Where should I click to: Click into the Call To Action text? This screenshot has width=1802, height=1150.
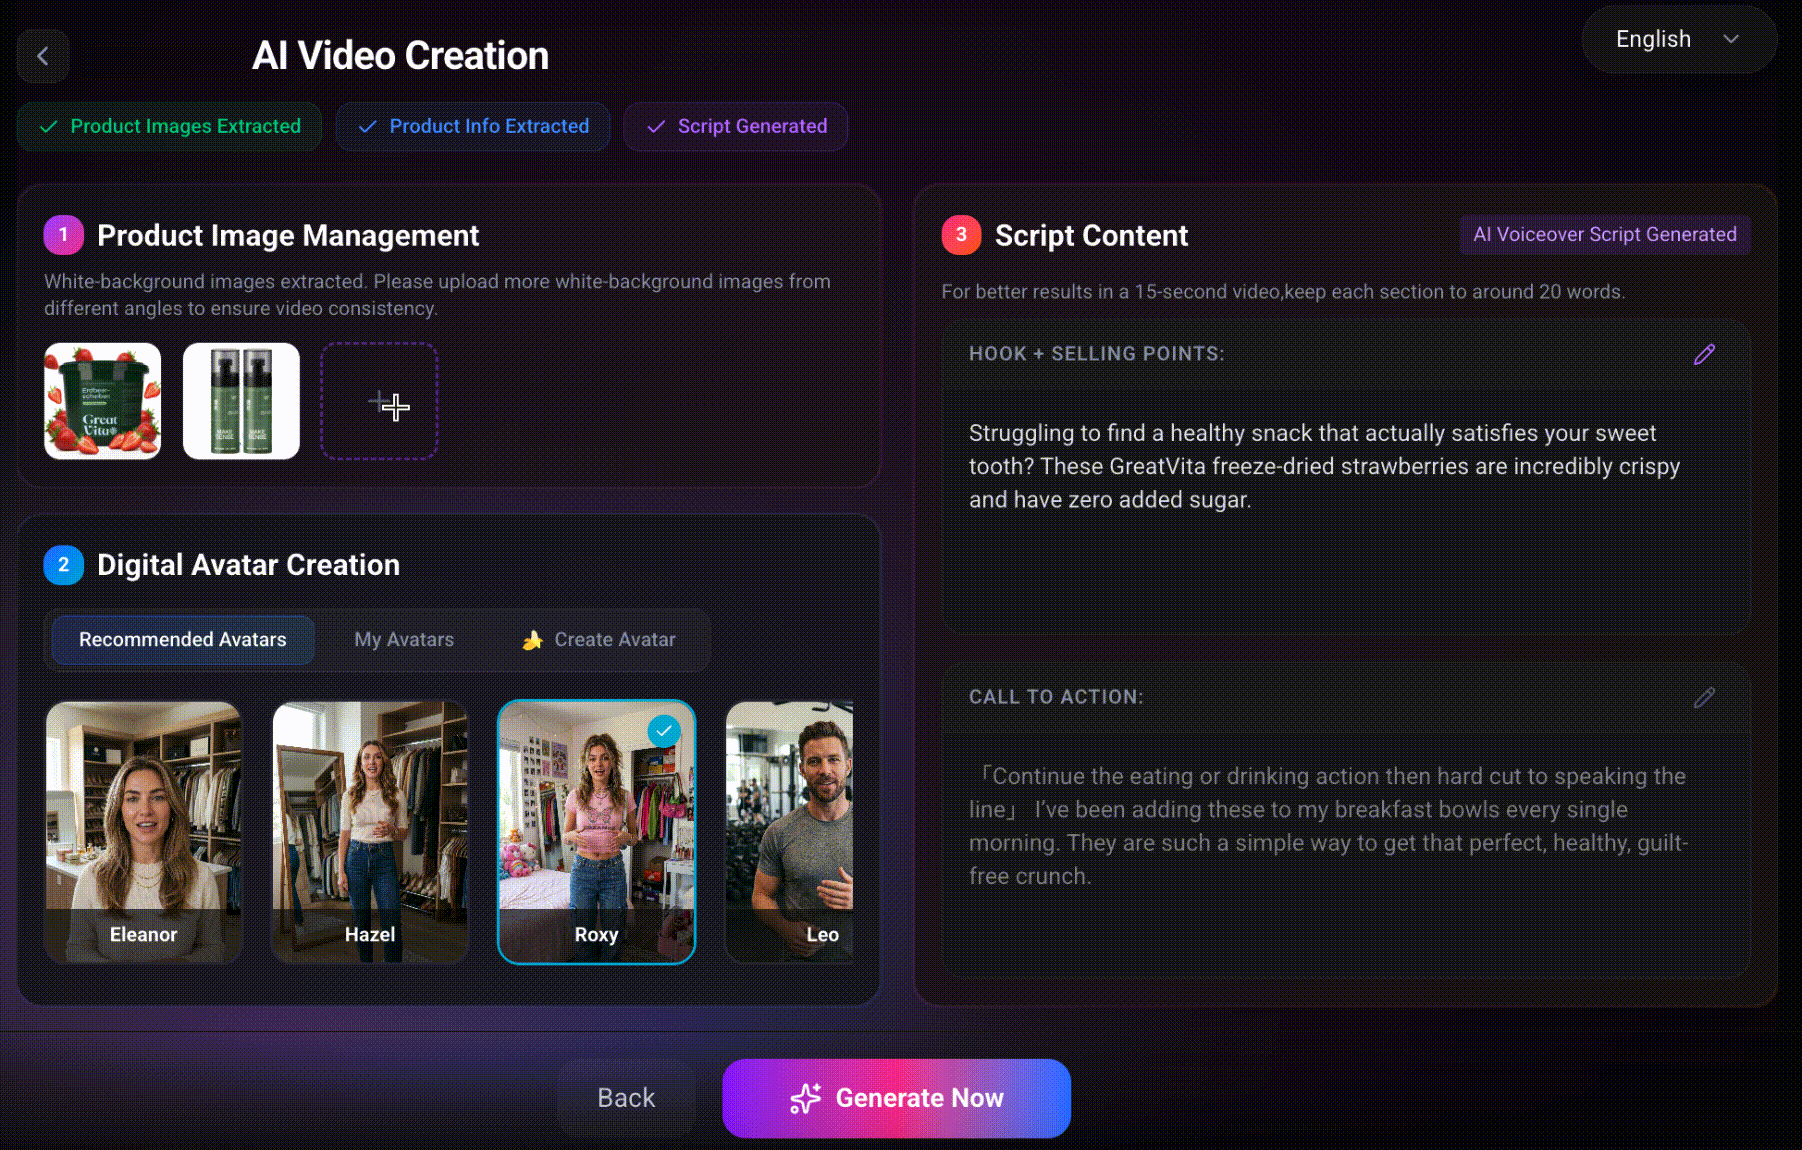click(x=1328, y=826)
